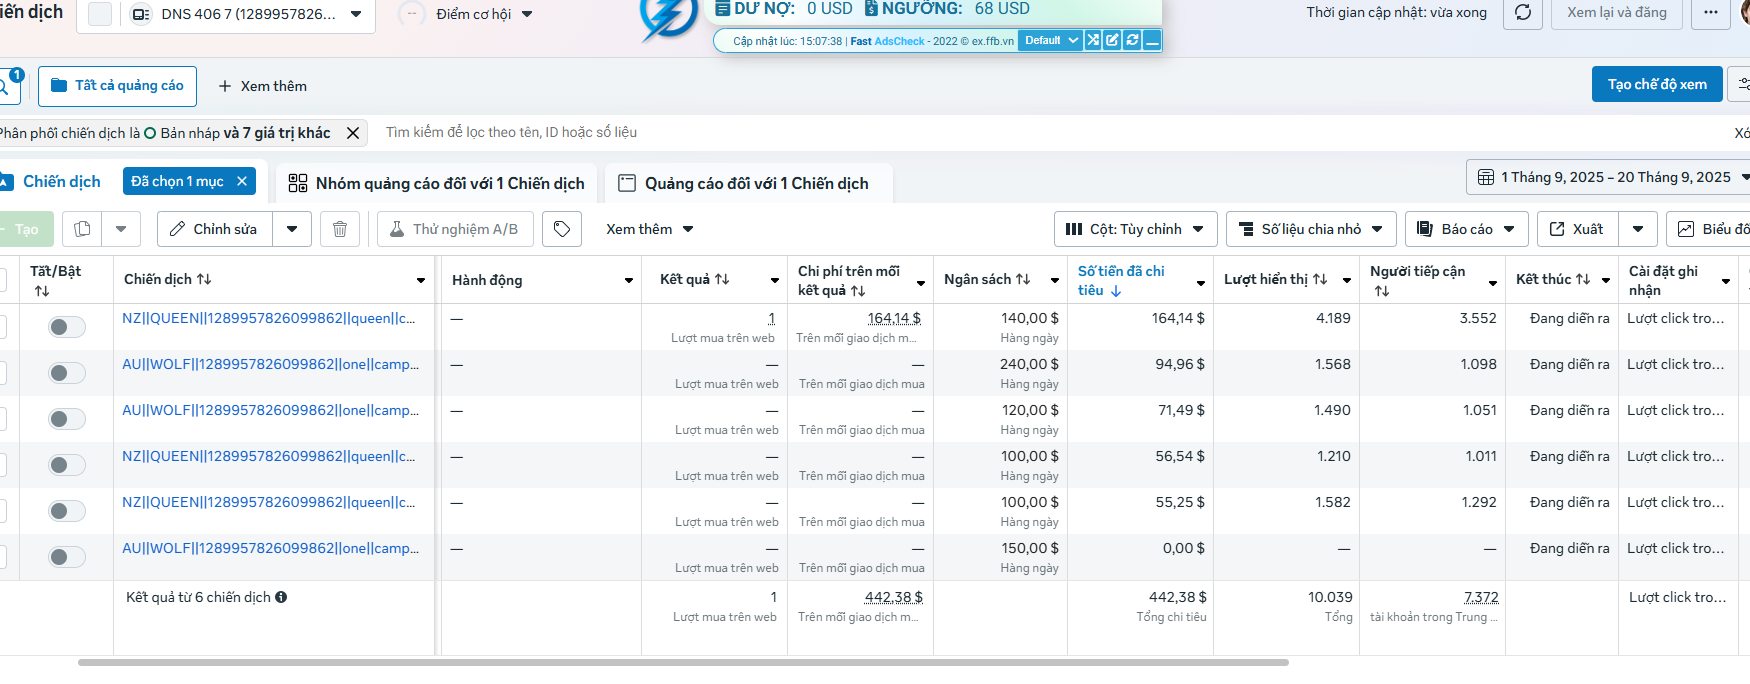The image size is (1750, 684).
Task: Click the 7.372 total reach value
Action: tap(1481, 597)
